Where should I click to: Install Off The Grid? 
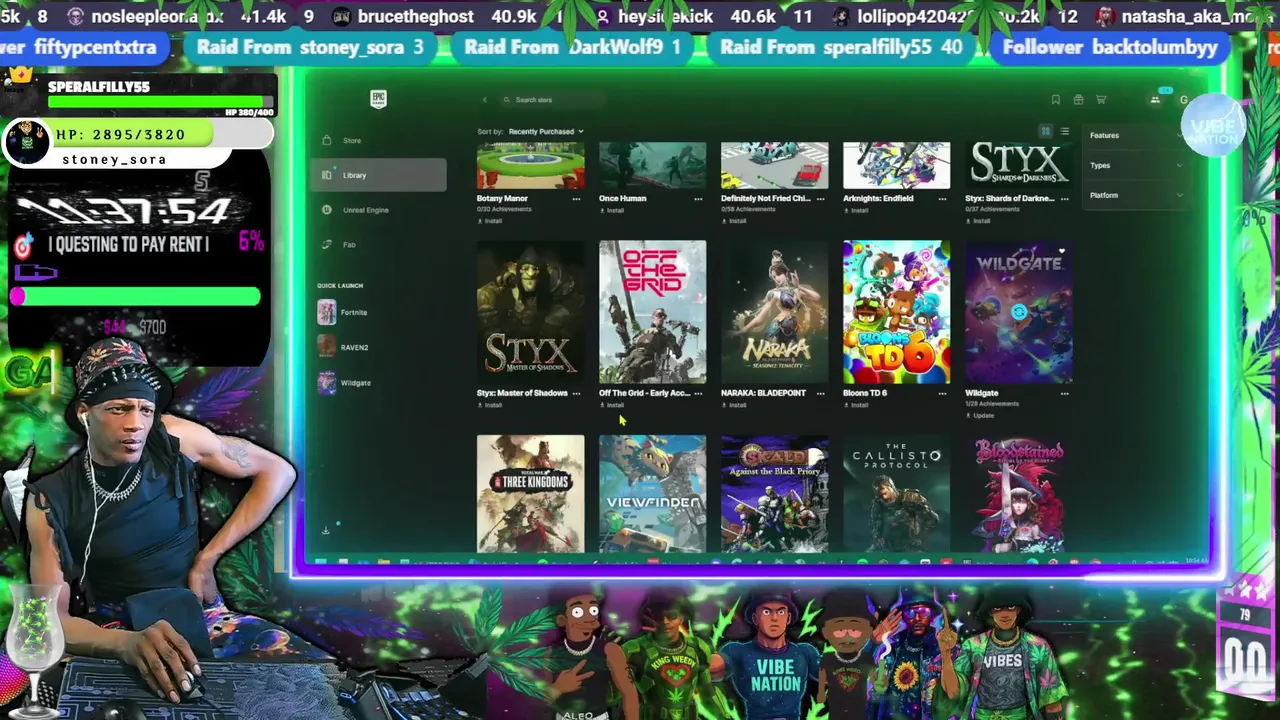(x=610, y=406)
